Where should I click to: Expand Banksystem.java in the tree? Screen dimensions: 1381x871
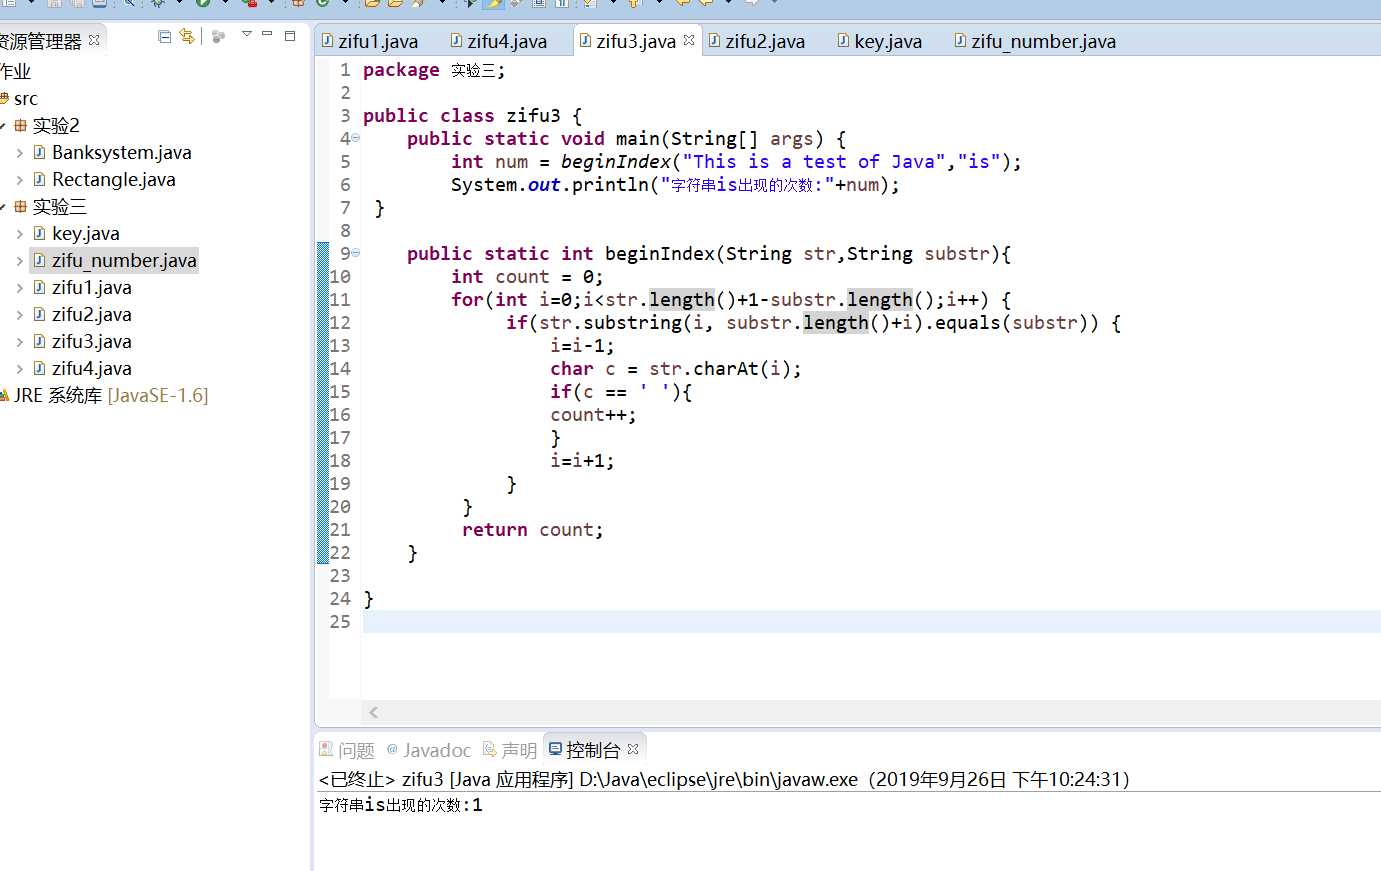[x=19, y=153]
